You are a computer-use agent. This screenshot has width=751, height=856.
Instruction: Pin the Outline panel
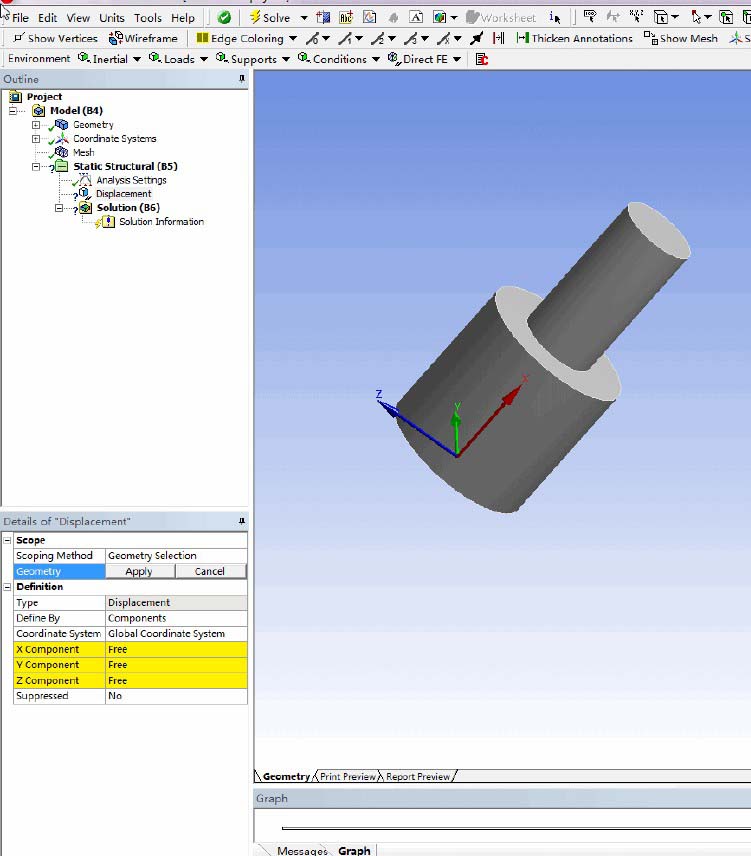(242, 79)
